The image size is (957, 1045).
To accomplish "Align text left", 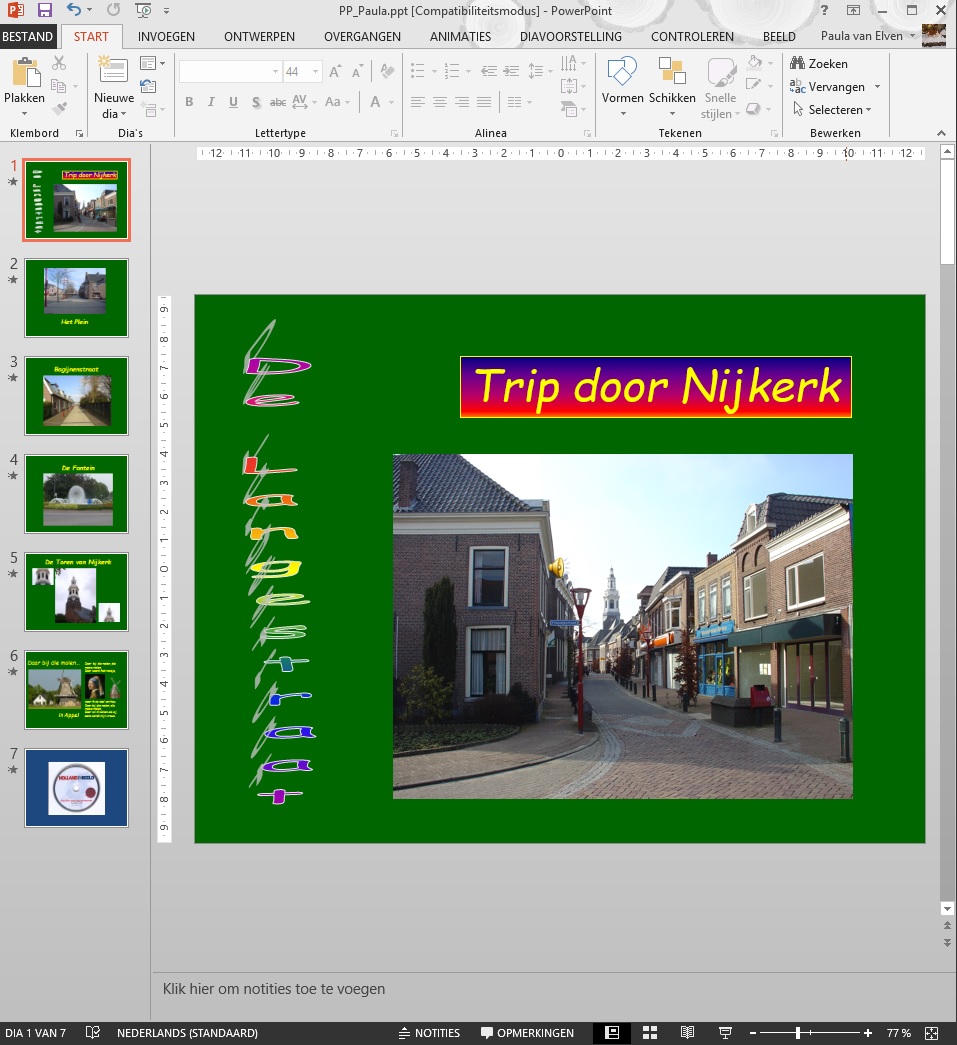I will [418, 102].
